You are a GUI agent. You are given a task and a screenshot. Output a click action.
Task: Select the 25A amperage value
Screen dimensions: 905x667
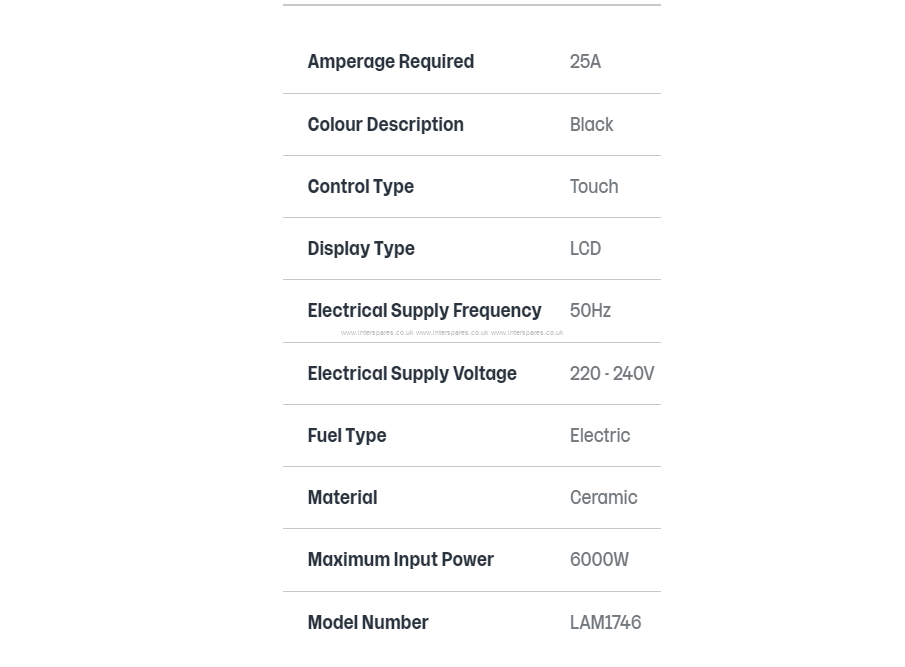click(x=585, y=62)
